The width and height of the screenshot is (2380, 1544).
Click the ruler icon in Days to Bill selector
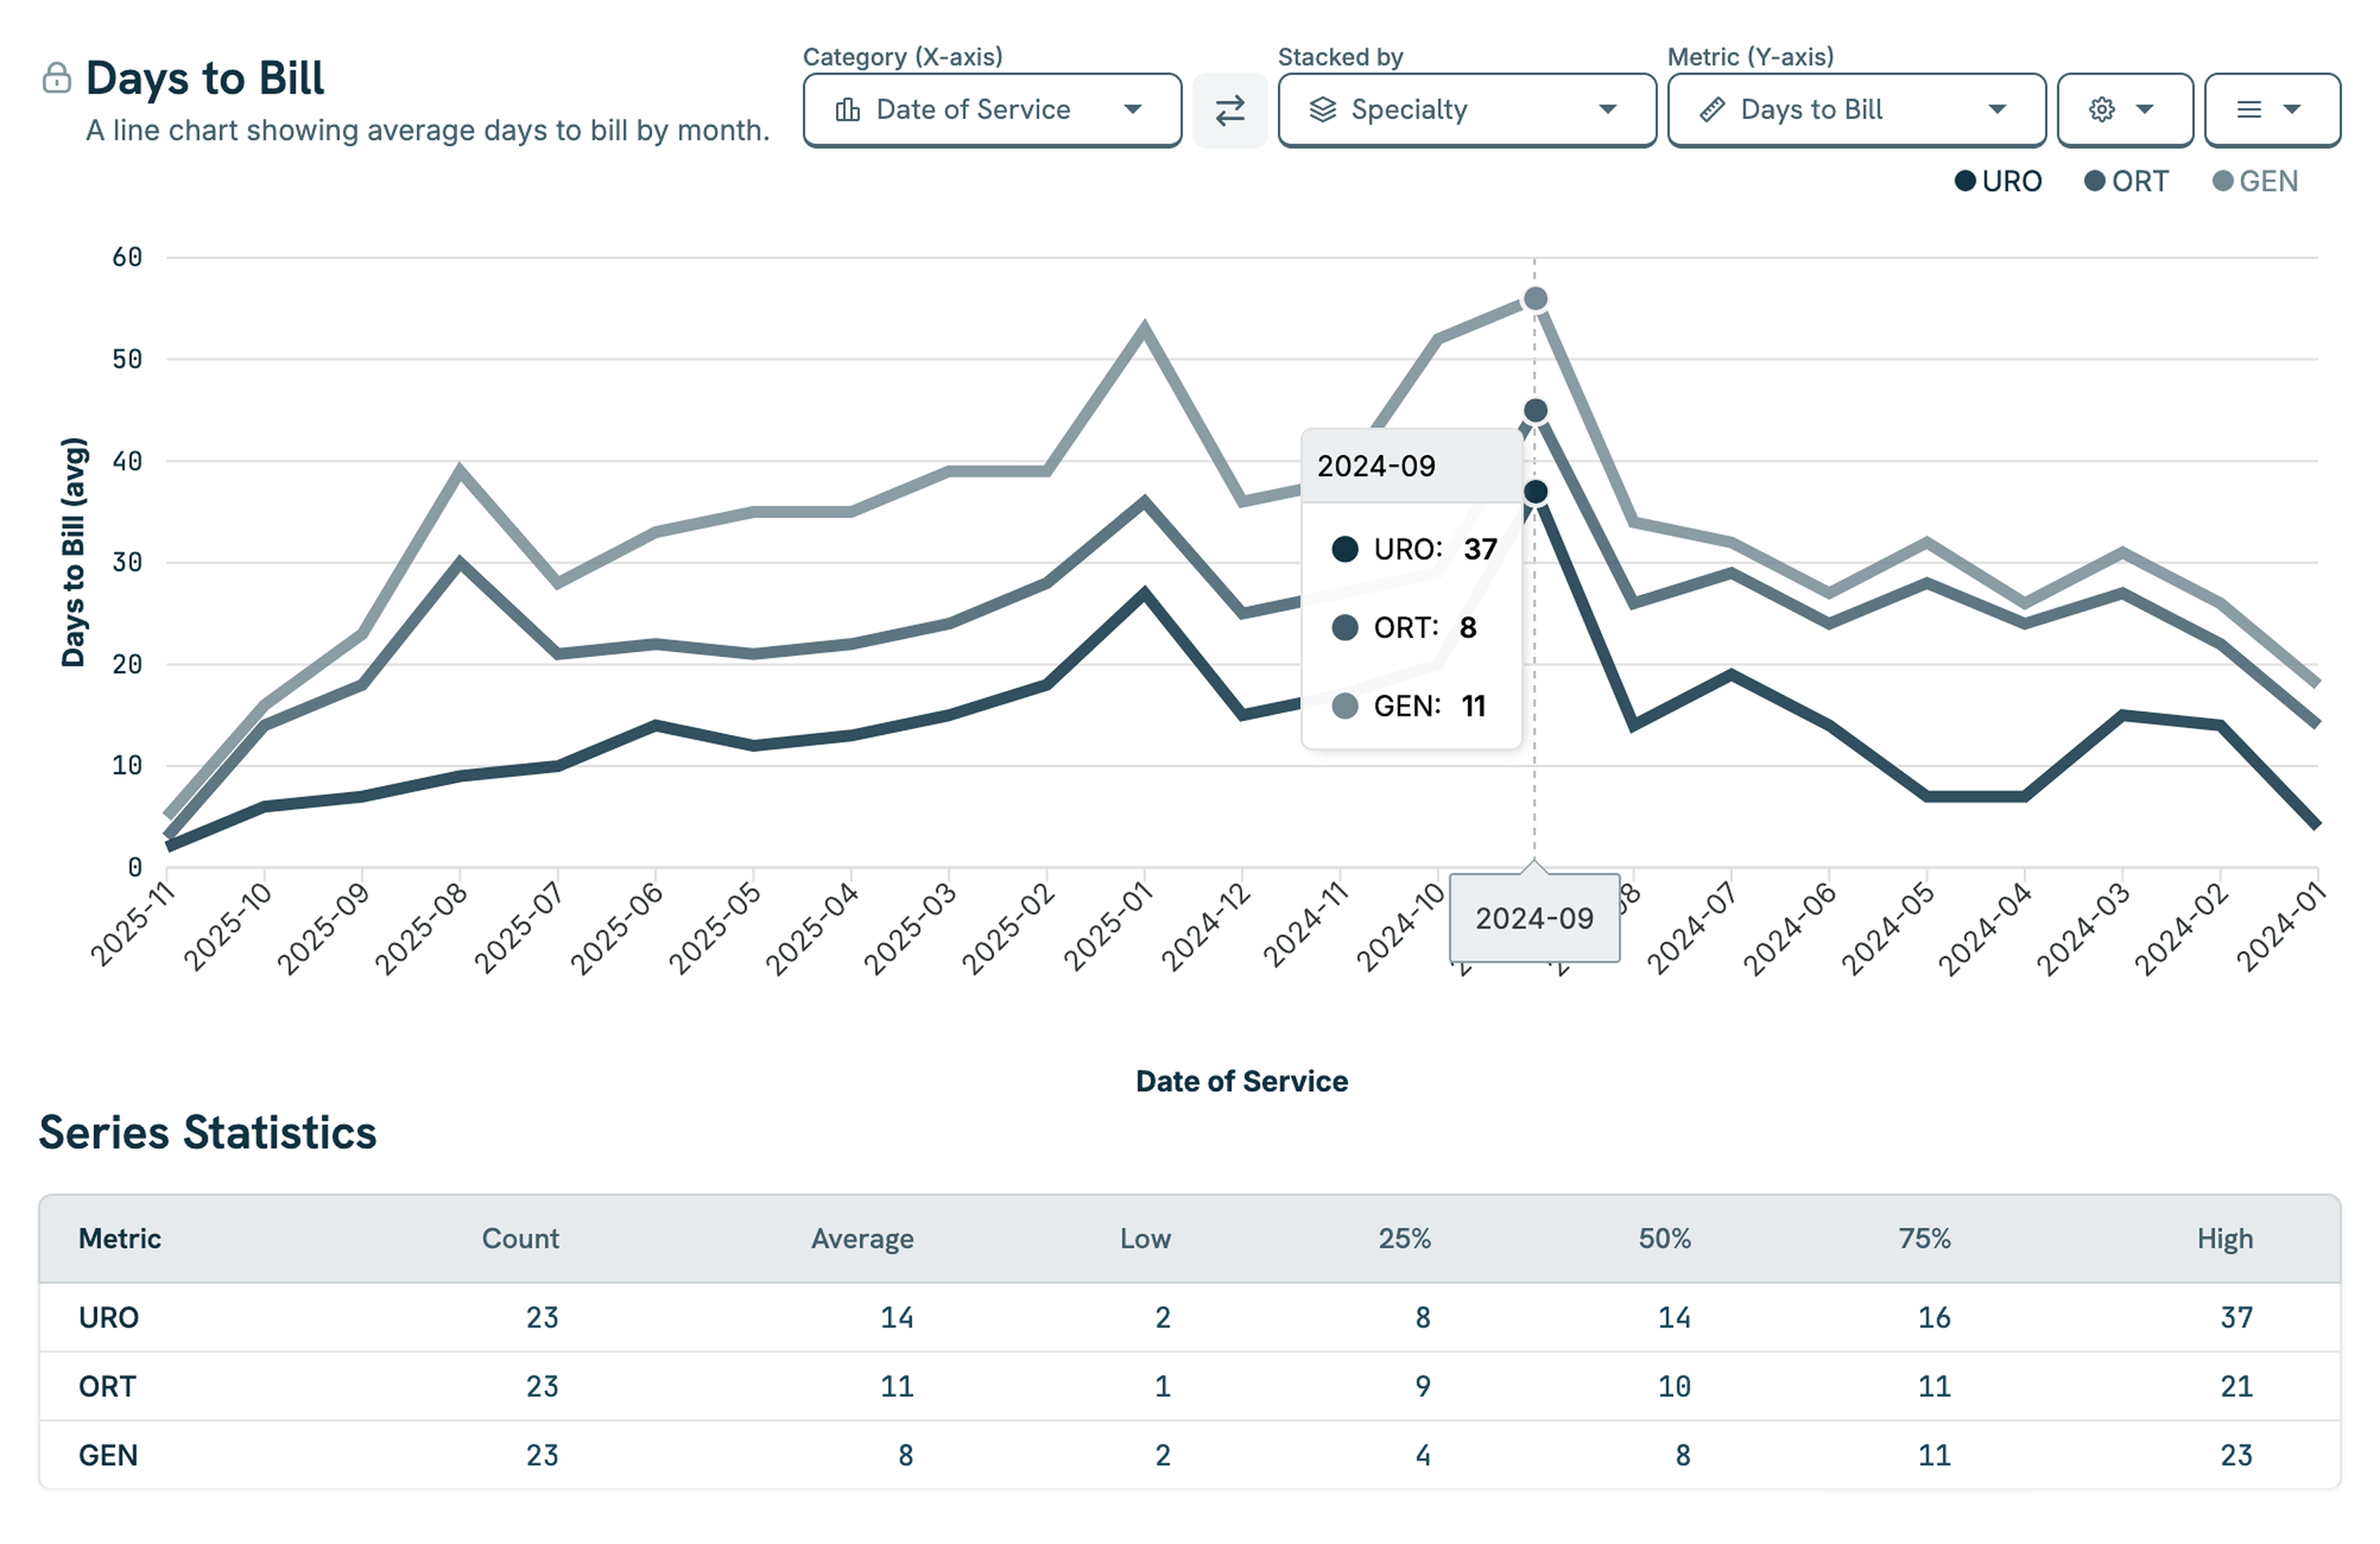point(1712,110)
